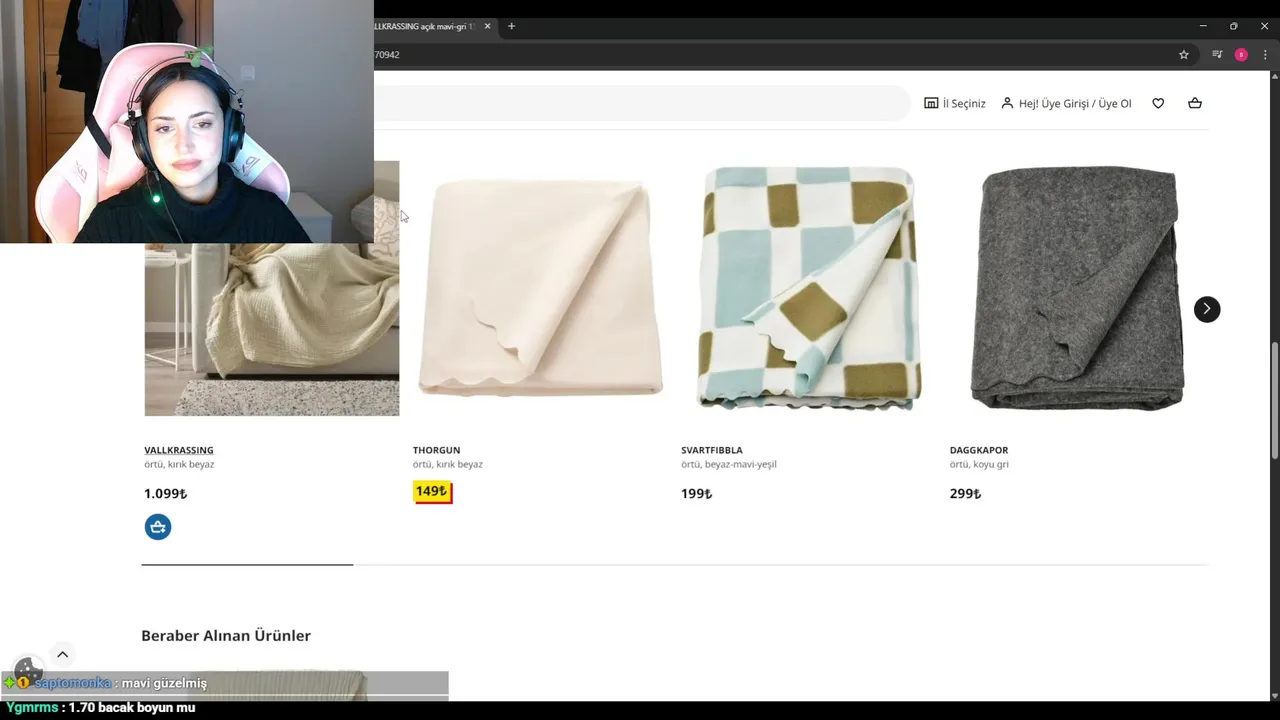
Task: Click the THORGUN cream blanket image
Action: (x=540, y=288)
